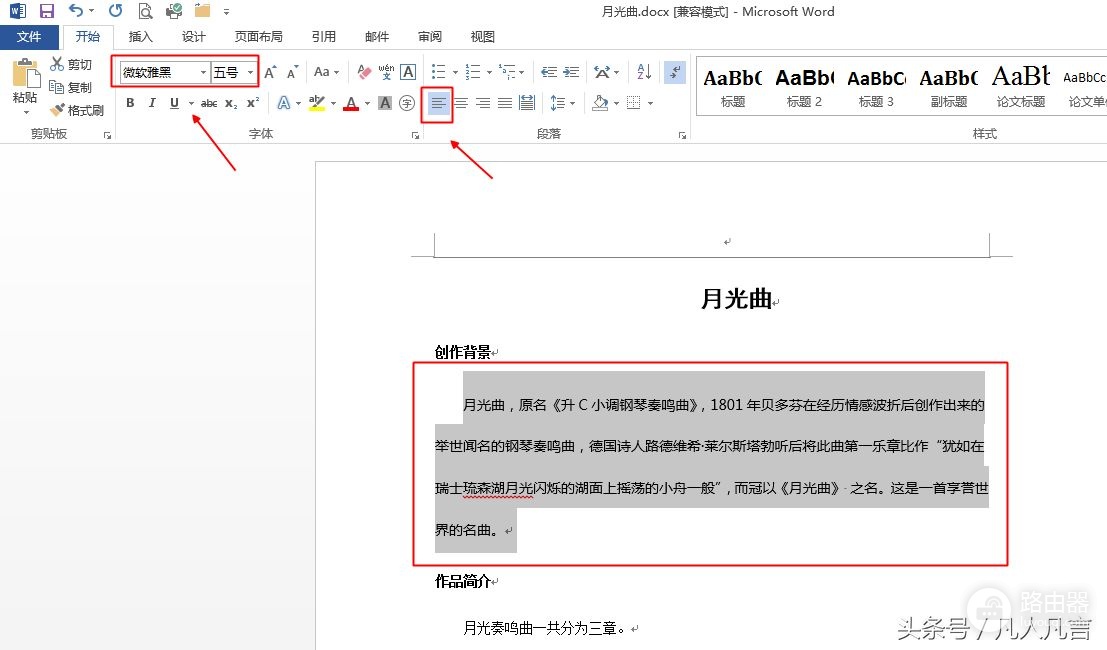The width and height of the screenshot is (1107, 650).
Task: Open the font name dropdown 微软雅黑
Action: (203, 73)
